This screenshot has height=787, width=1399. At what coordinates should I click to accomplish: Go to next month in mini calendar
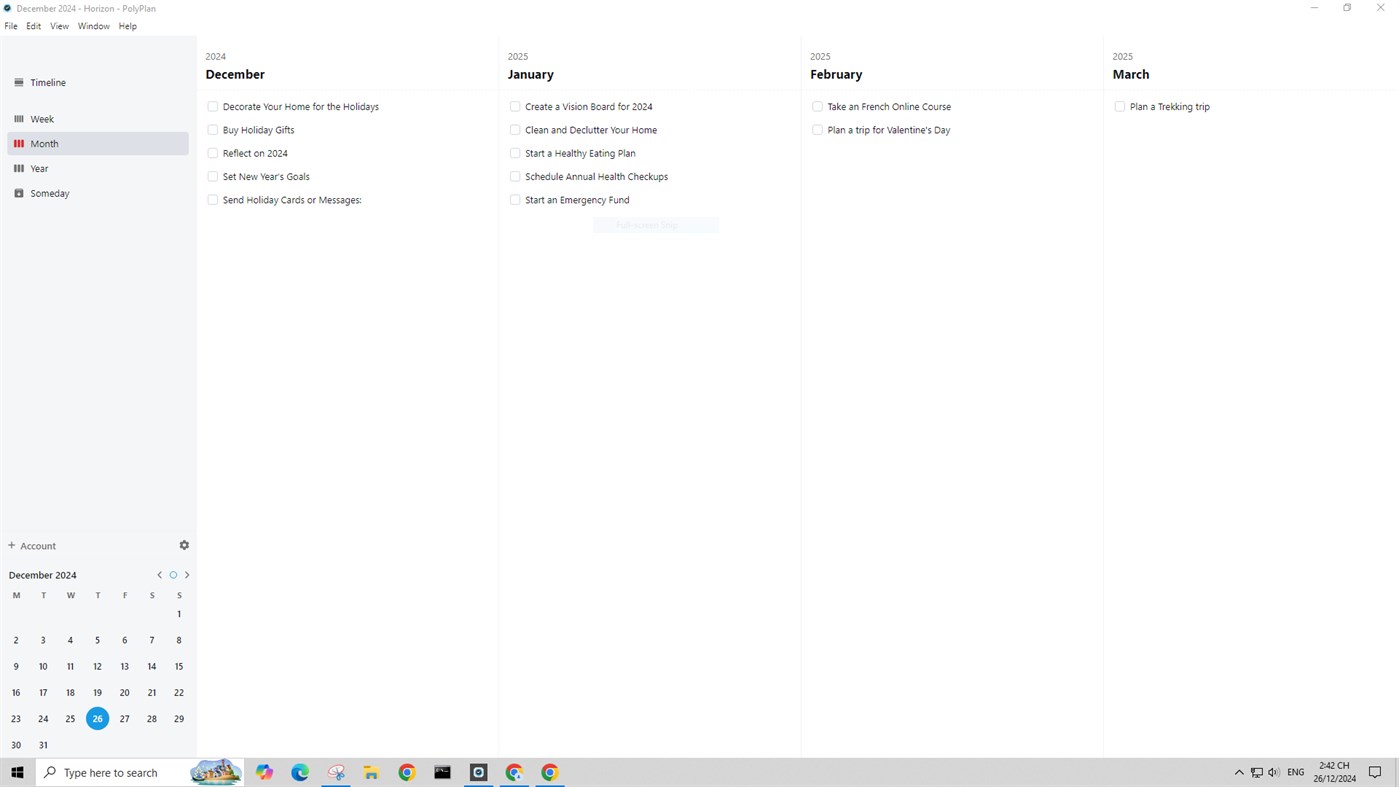(x=187, y=575)
